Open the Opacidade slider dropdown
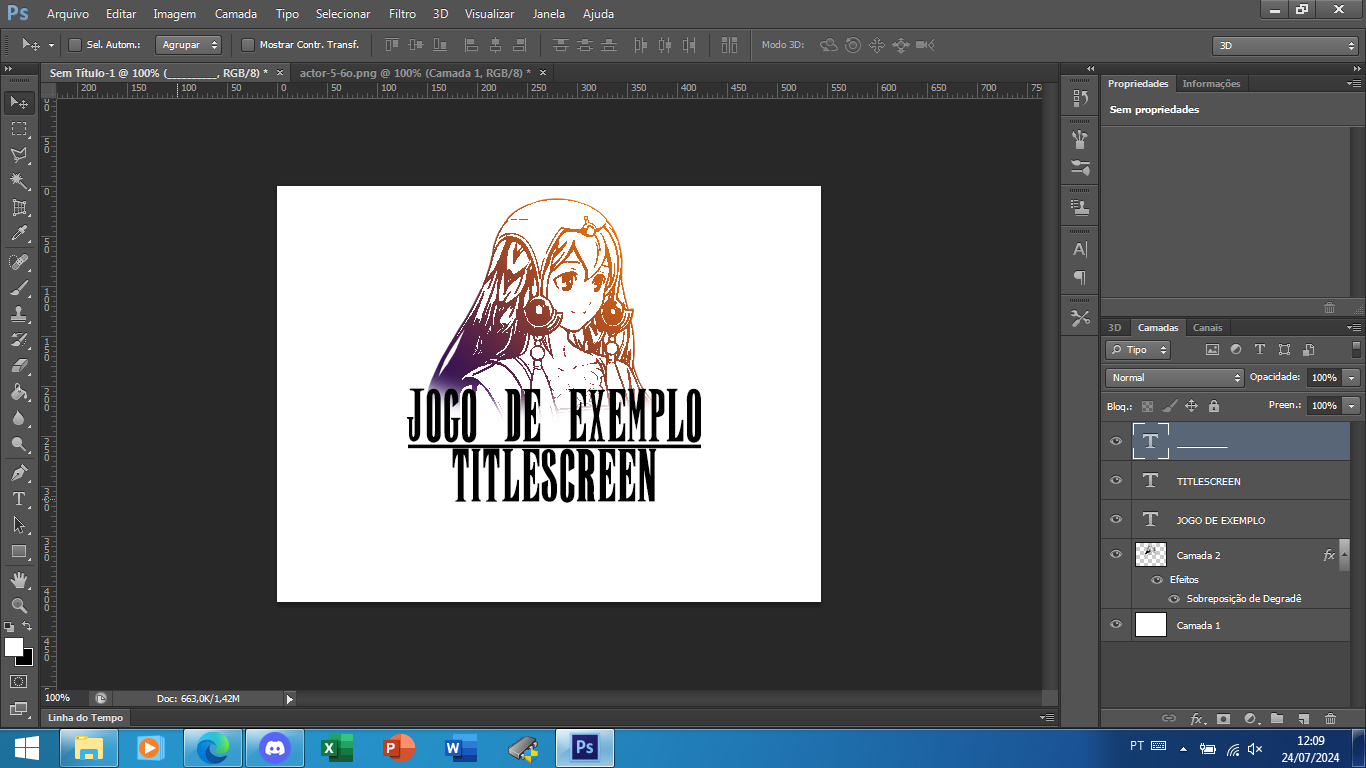This screenshot has height=768, width=1366. click(x=1352, y=378)
